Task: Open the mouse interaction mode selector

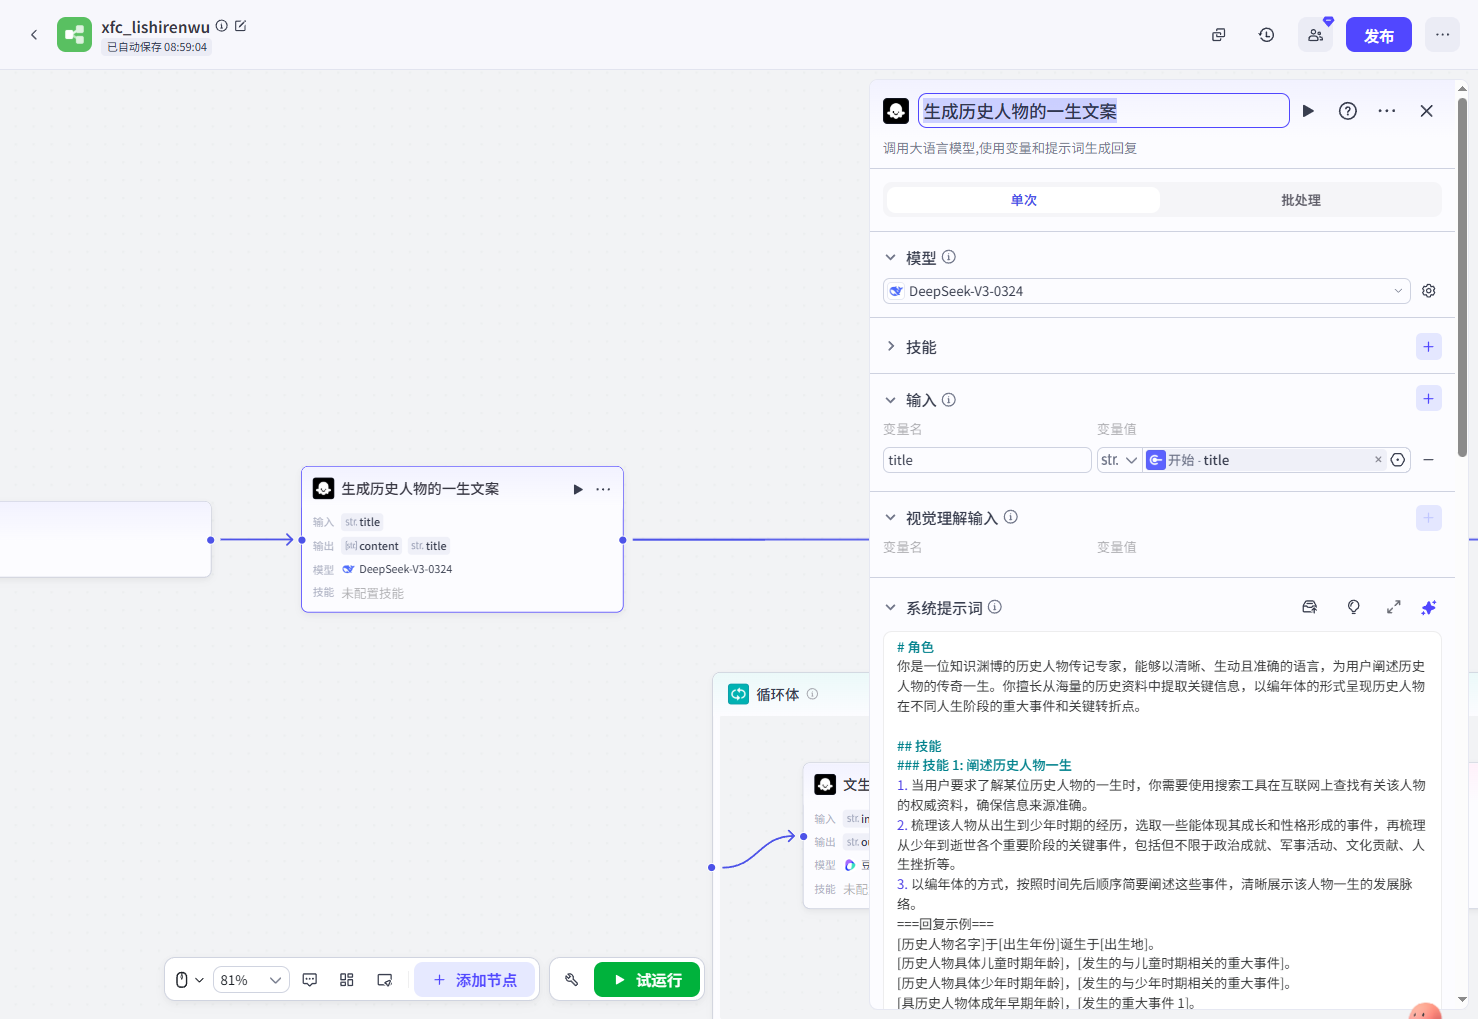Action: (189, 980)
